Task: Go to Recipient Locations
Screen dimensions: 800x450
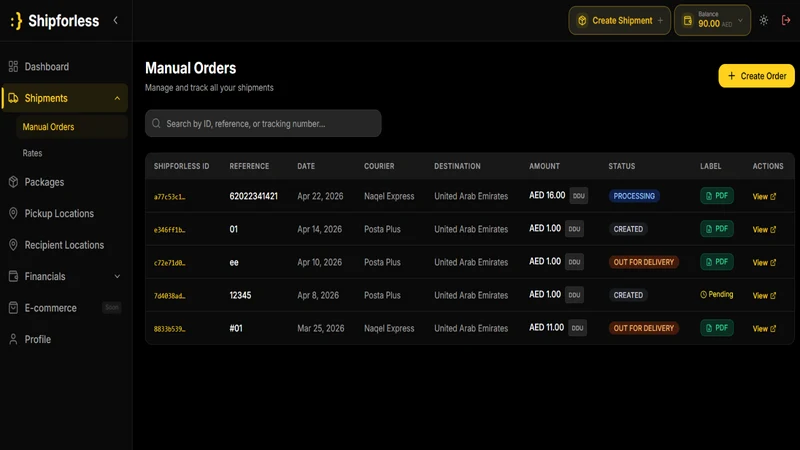Action: coord(65,245)
